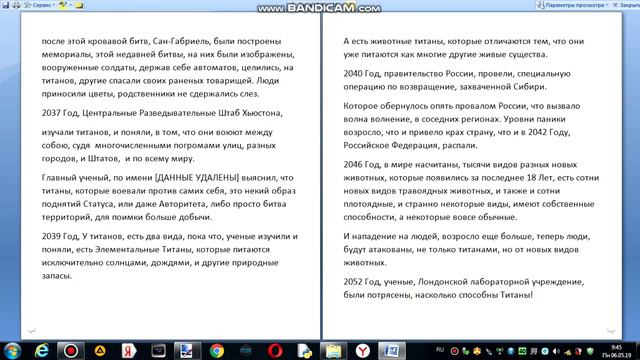Switch to the Word taskbar button
The width and height of the screenshot is (640, 360).
(x=391, y=351)
